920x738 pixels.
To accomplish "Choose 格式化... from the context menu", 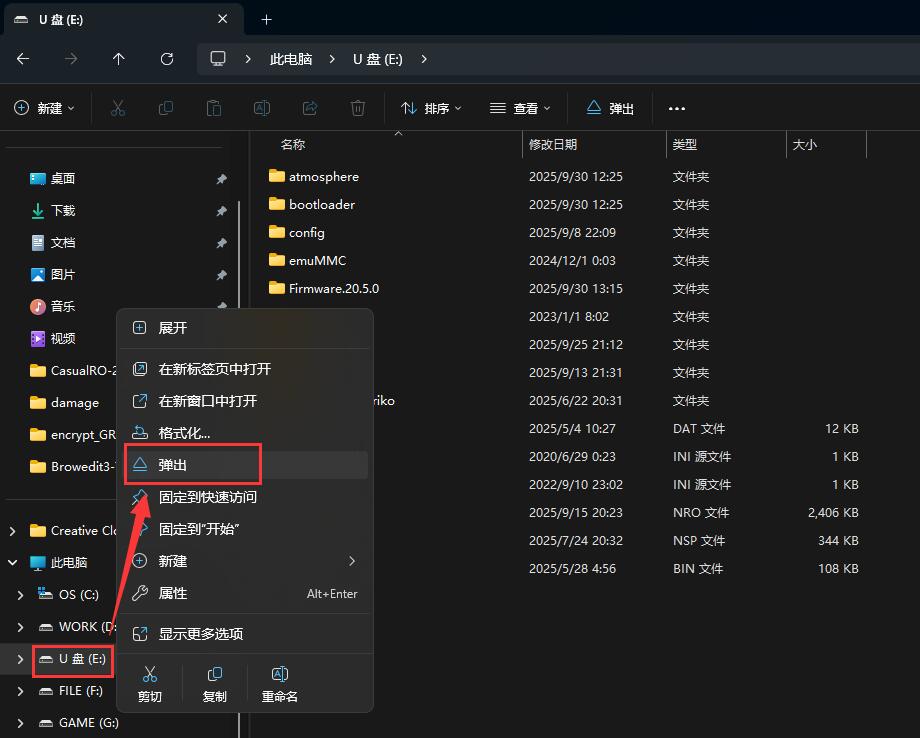I will click(184, 433).
